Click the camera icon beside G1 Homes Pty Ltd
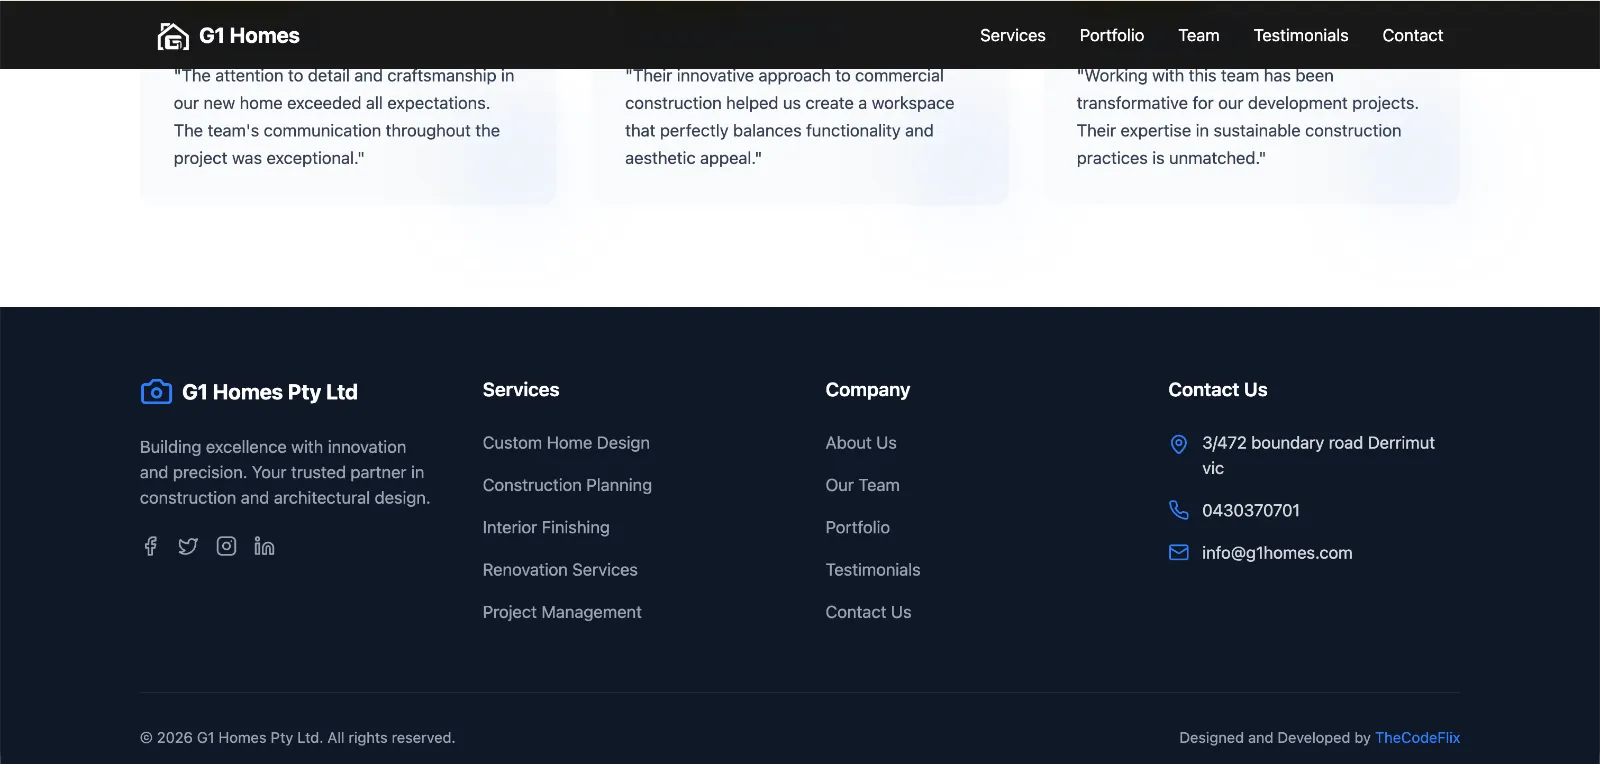The width and height of the screenshot is (1600, 764). [x=156, y=392]
